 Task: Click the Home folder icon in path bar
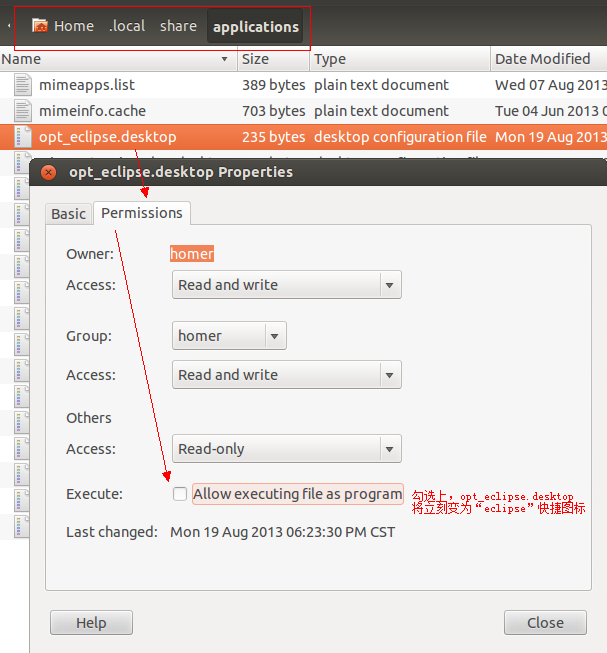(40, 26)
